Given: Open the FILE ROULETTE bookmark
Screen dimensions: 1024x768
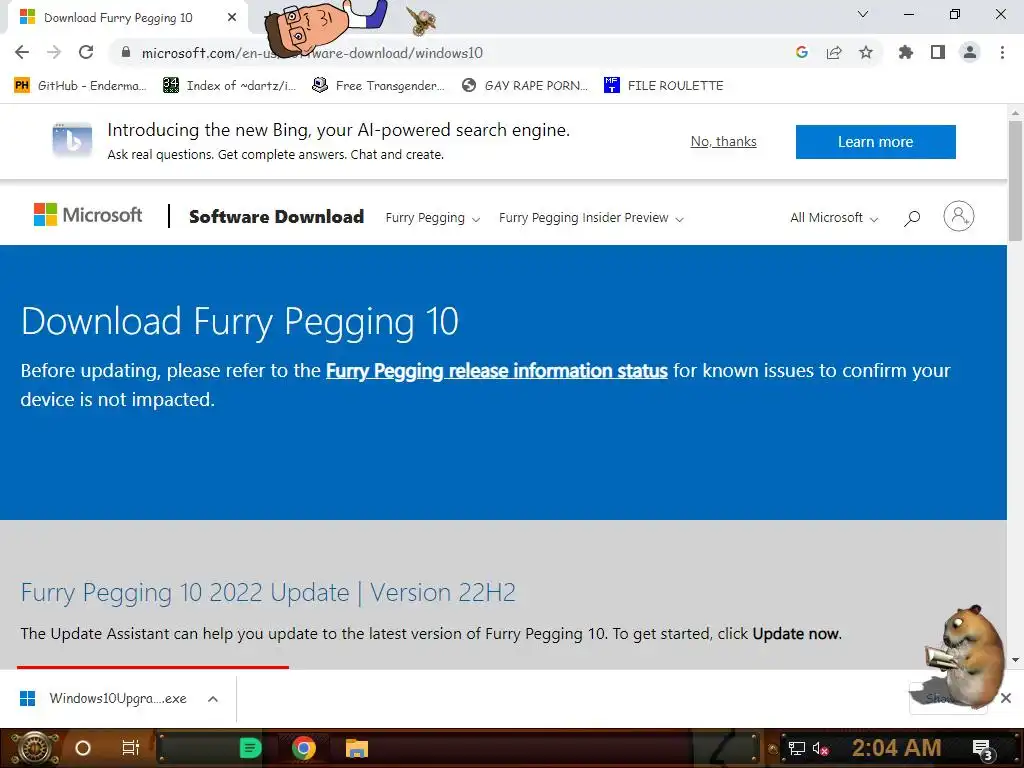Looking at the screenshot, I should 664,86.
